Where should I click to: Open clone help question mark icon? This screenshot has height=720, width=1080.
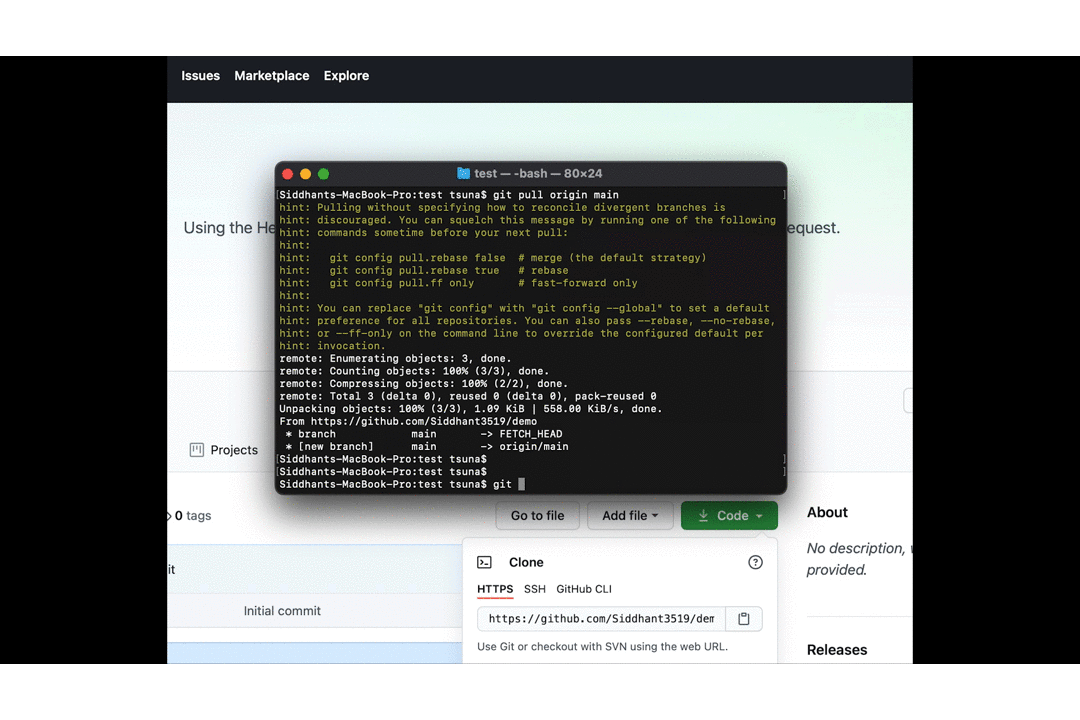tap(756, 562)
